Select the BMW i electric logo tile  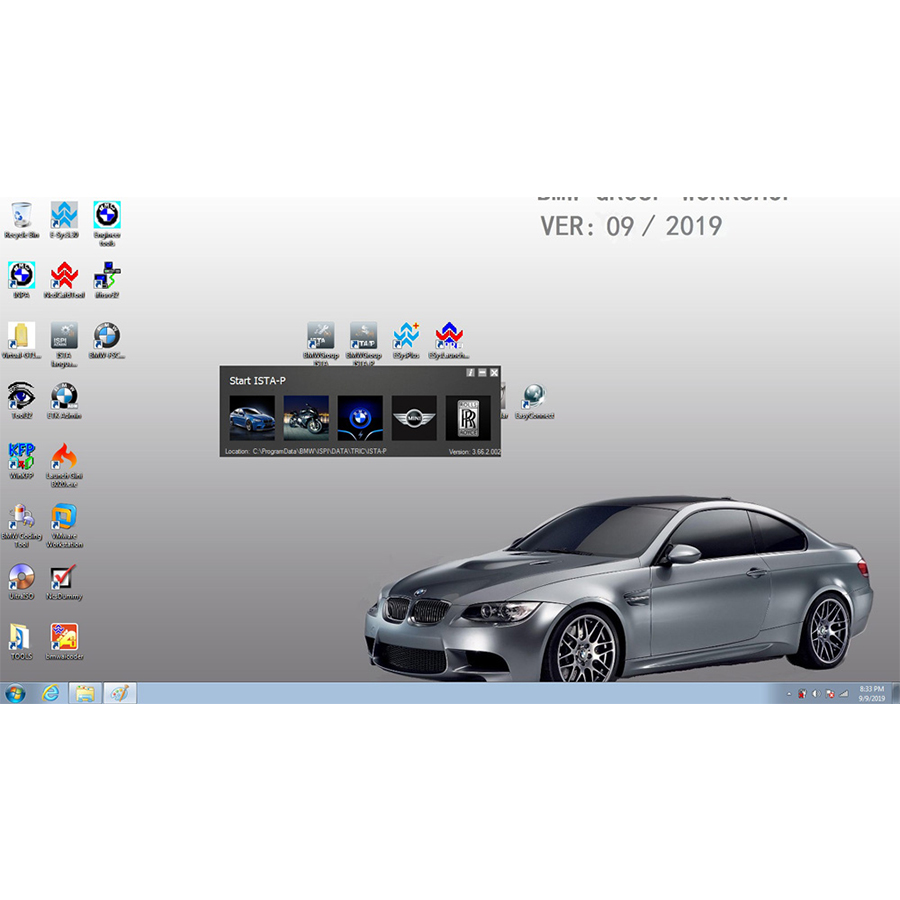click(359, 418)
